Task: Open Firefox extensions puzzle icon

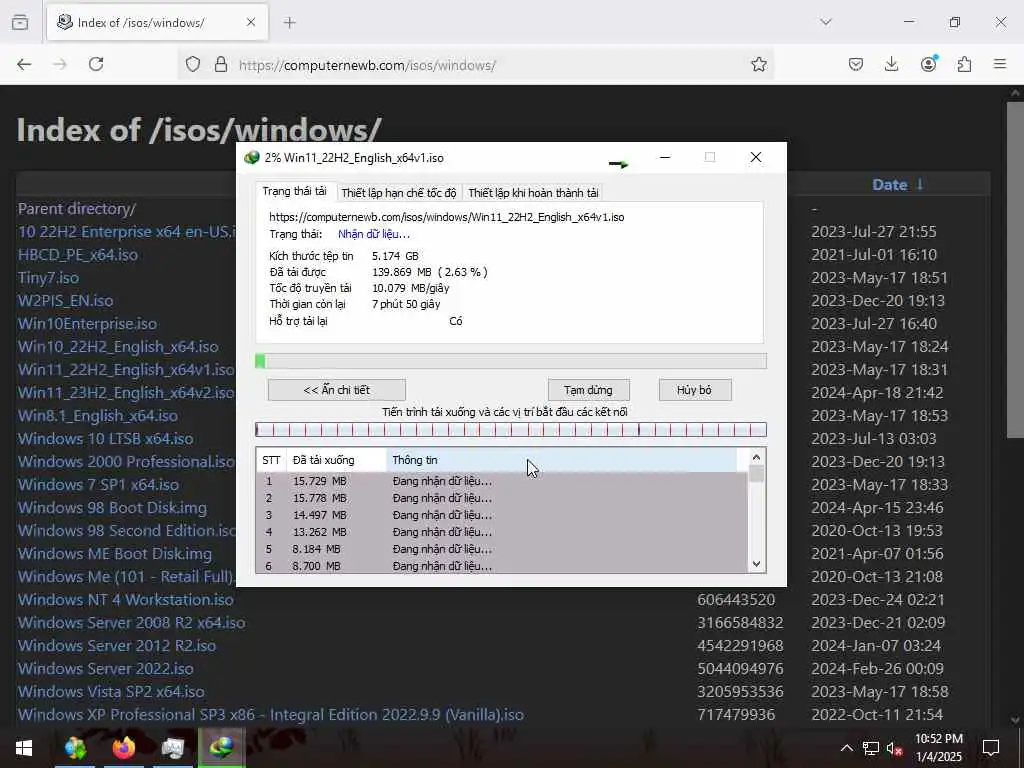Action: point(964,64)
